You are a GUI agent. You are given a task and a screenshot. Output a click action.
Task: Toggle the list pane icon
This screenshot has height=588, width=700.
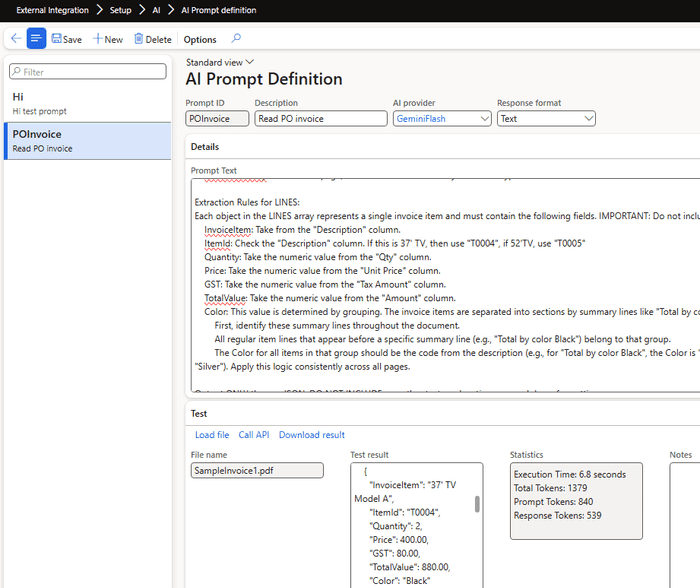[x=36, y=39]
